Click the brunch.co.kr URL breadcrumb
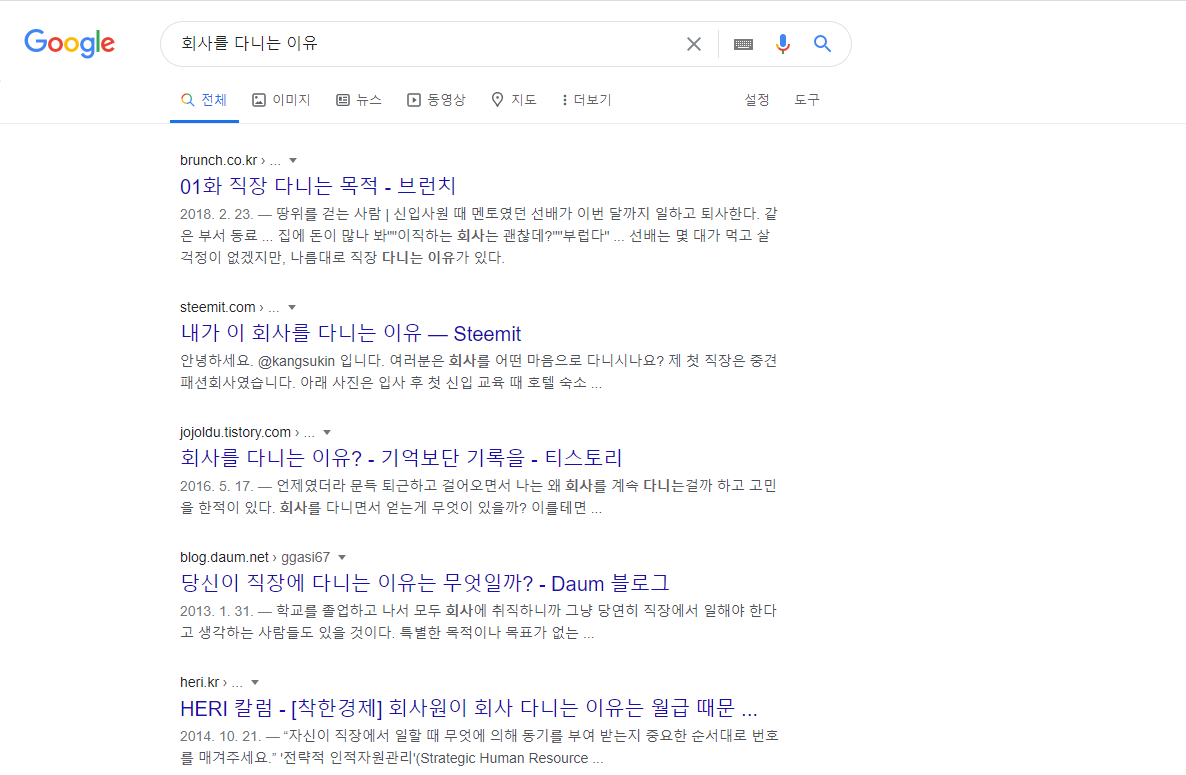 230,160
